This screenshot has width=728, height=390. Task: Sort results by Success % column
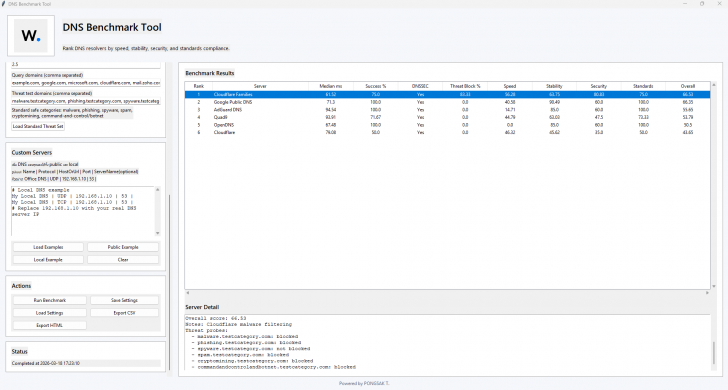coord(376,86)
